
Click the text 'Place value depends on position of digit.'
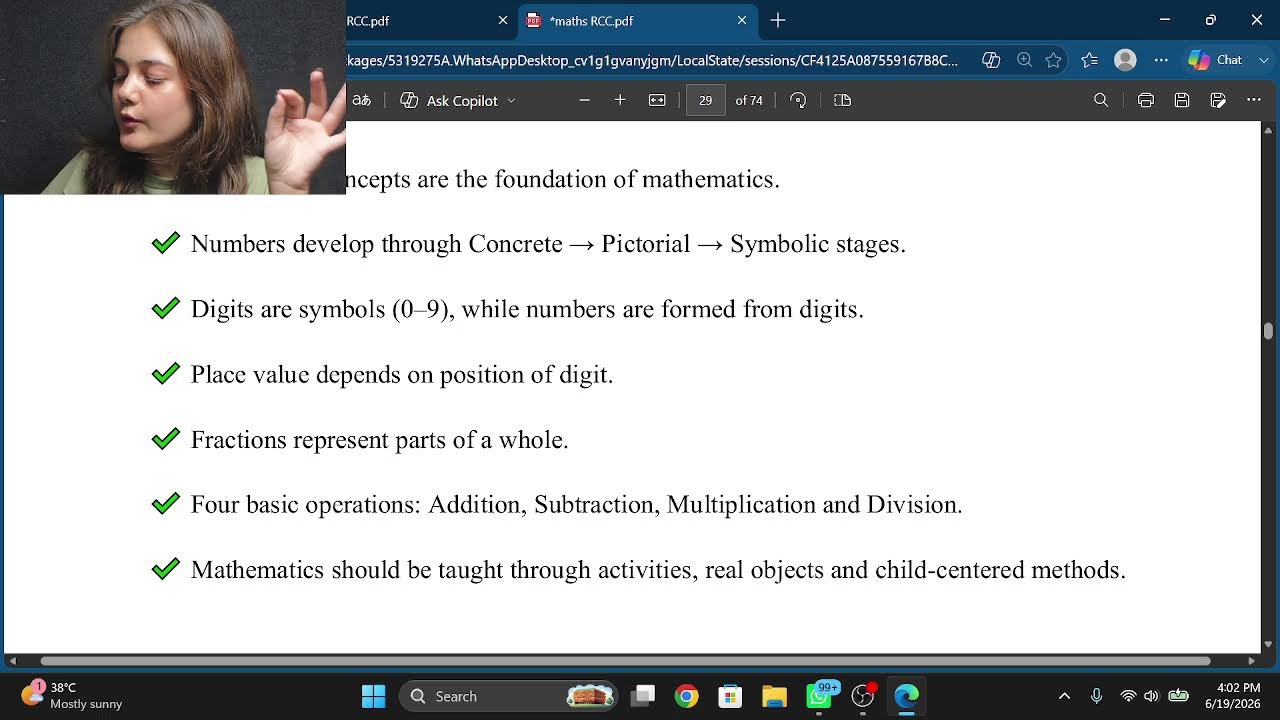point(402,374)
